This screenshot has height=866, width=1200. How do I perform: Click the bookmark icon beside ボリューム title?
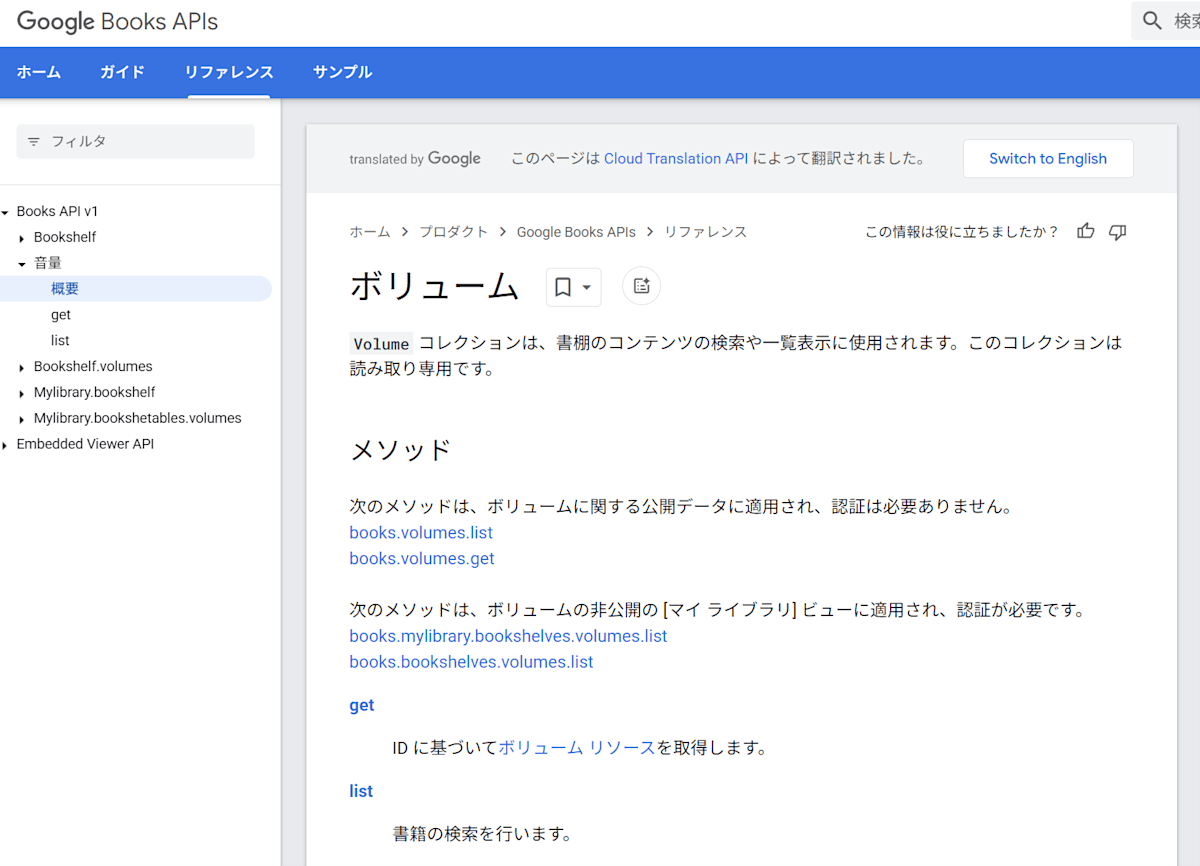tap(563, 287)
